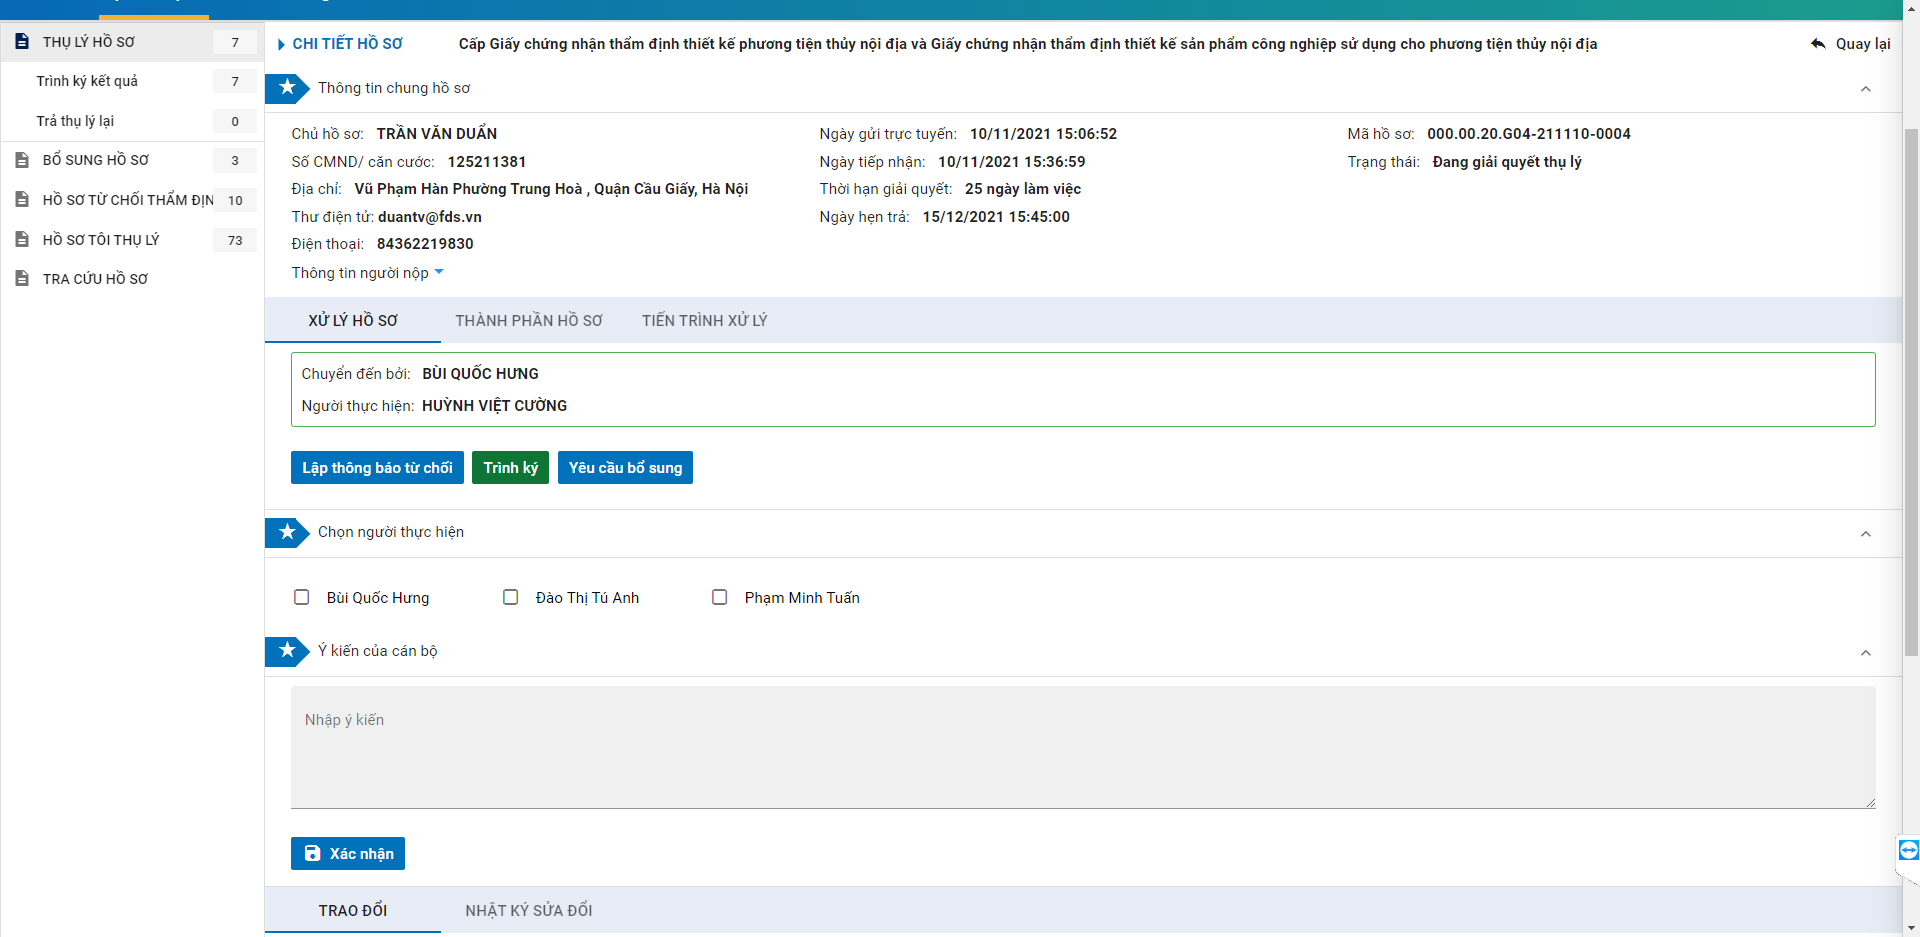This screenshot has height=937, width=1920.
Task: Click the document icon beside BỔ SUNG HỒ SƠ
Action: [22, 160]
